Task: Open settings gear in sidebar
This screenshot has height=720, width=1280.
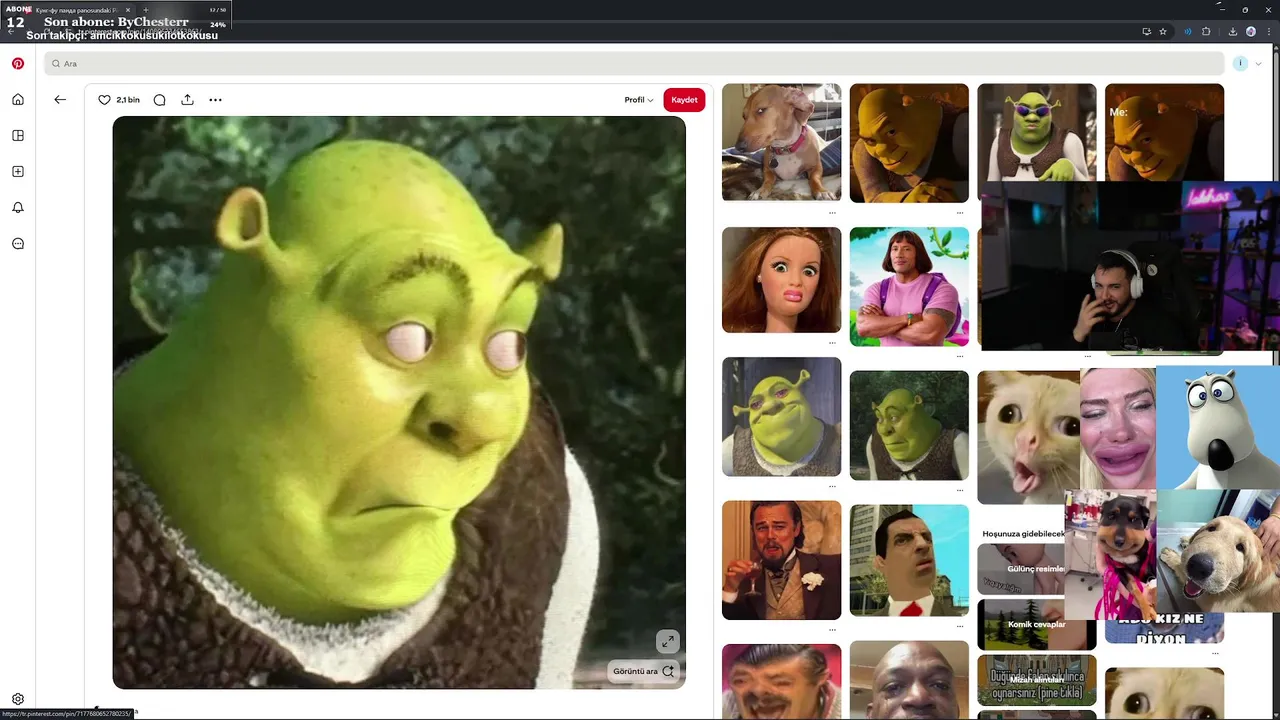Action: 18,699
